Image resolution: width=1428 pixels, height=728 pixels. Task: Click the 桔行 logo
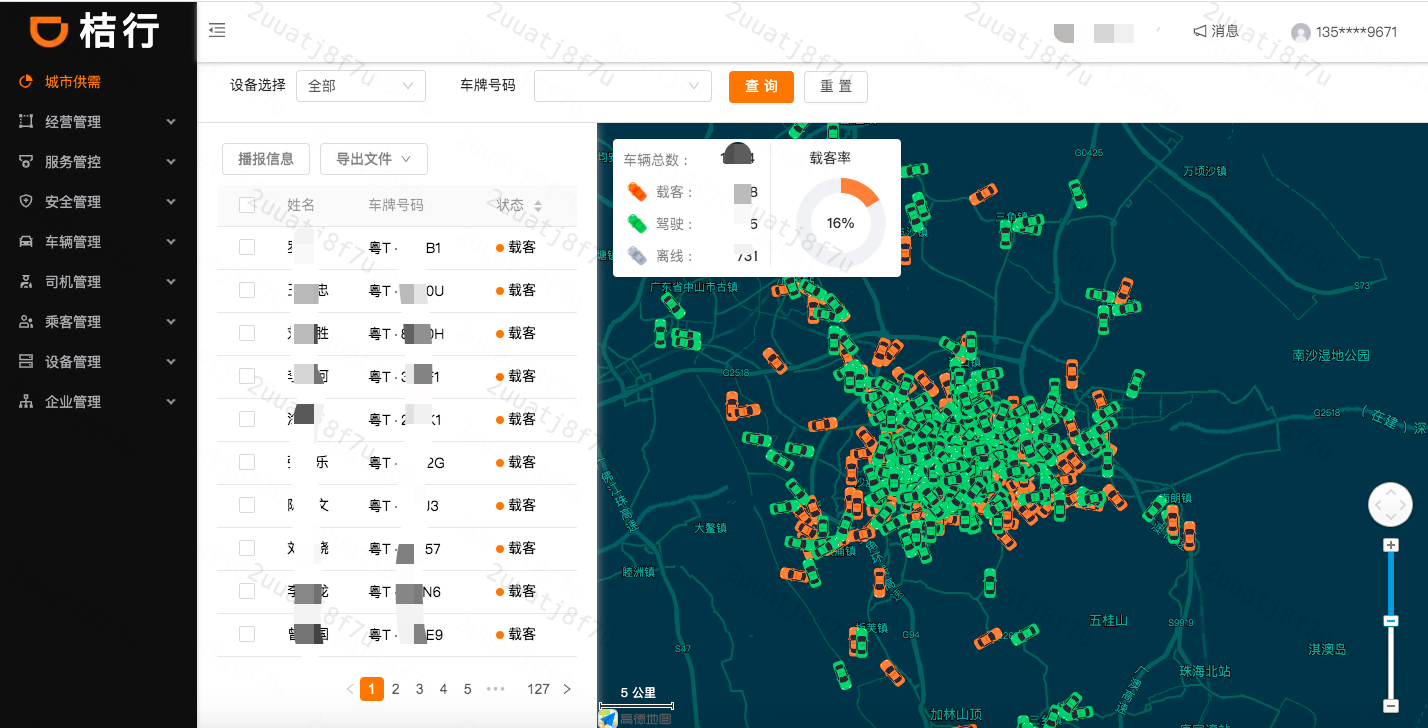(95, 31)
